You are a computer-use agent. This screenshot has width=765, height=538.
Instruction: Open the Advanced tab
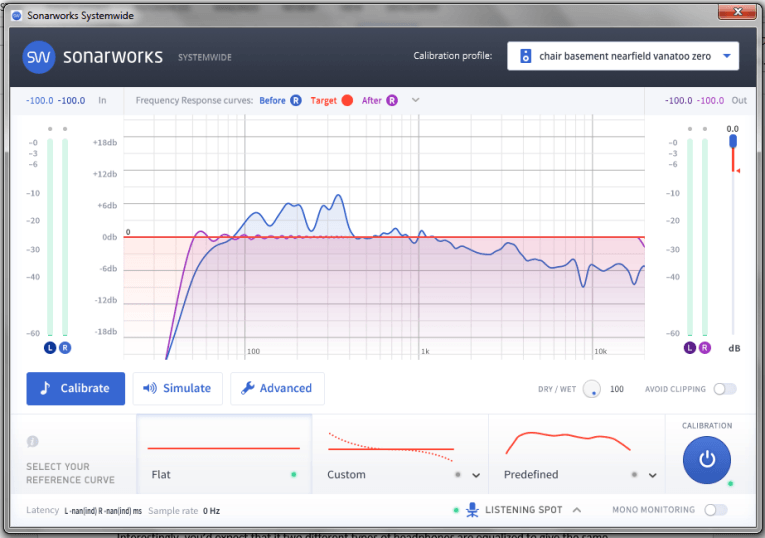pyautogui.click(x=277, y=388)
